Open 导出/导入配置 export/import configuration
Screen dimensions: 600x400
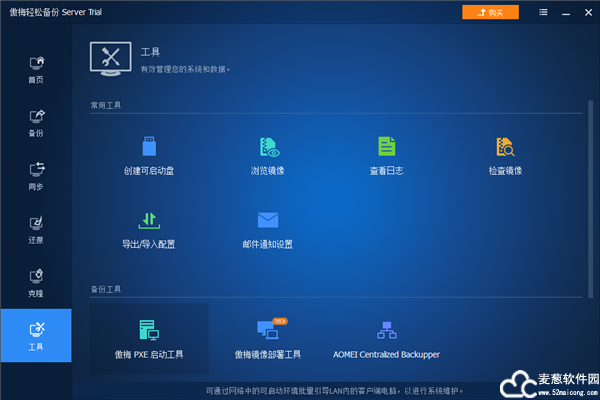[x=149, y=229]
